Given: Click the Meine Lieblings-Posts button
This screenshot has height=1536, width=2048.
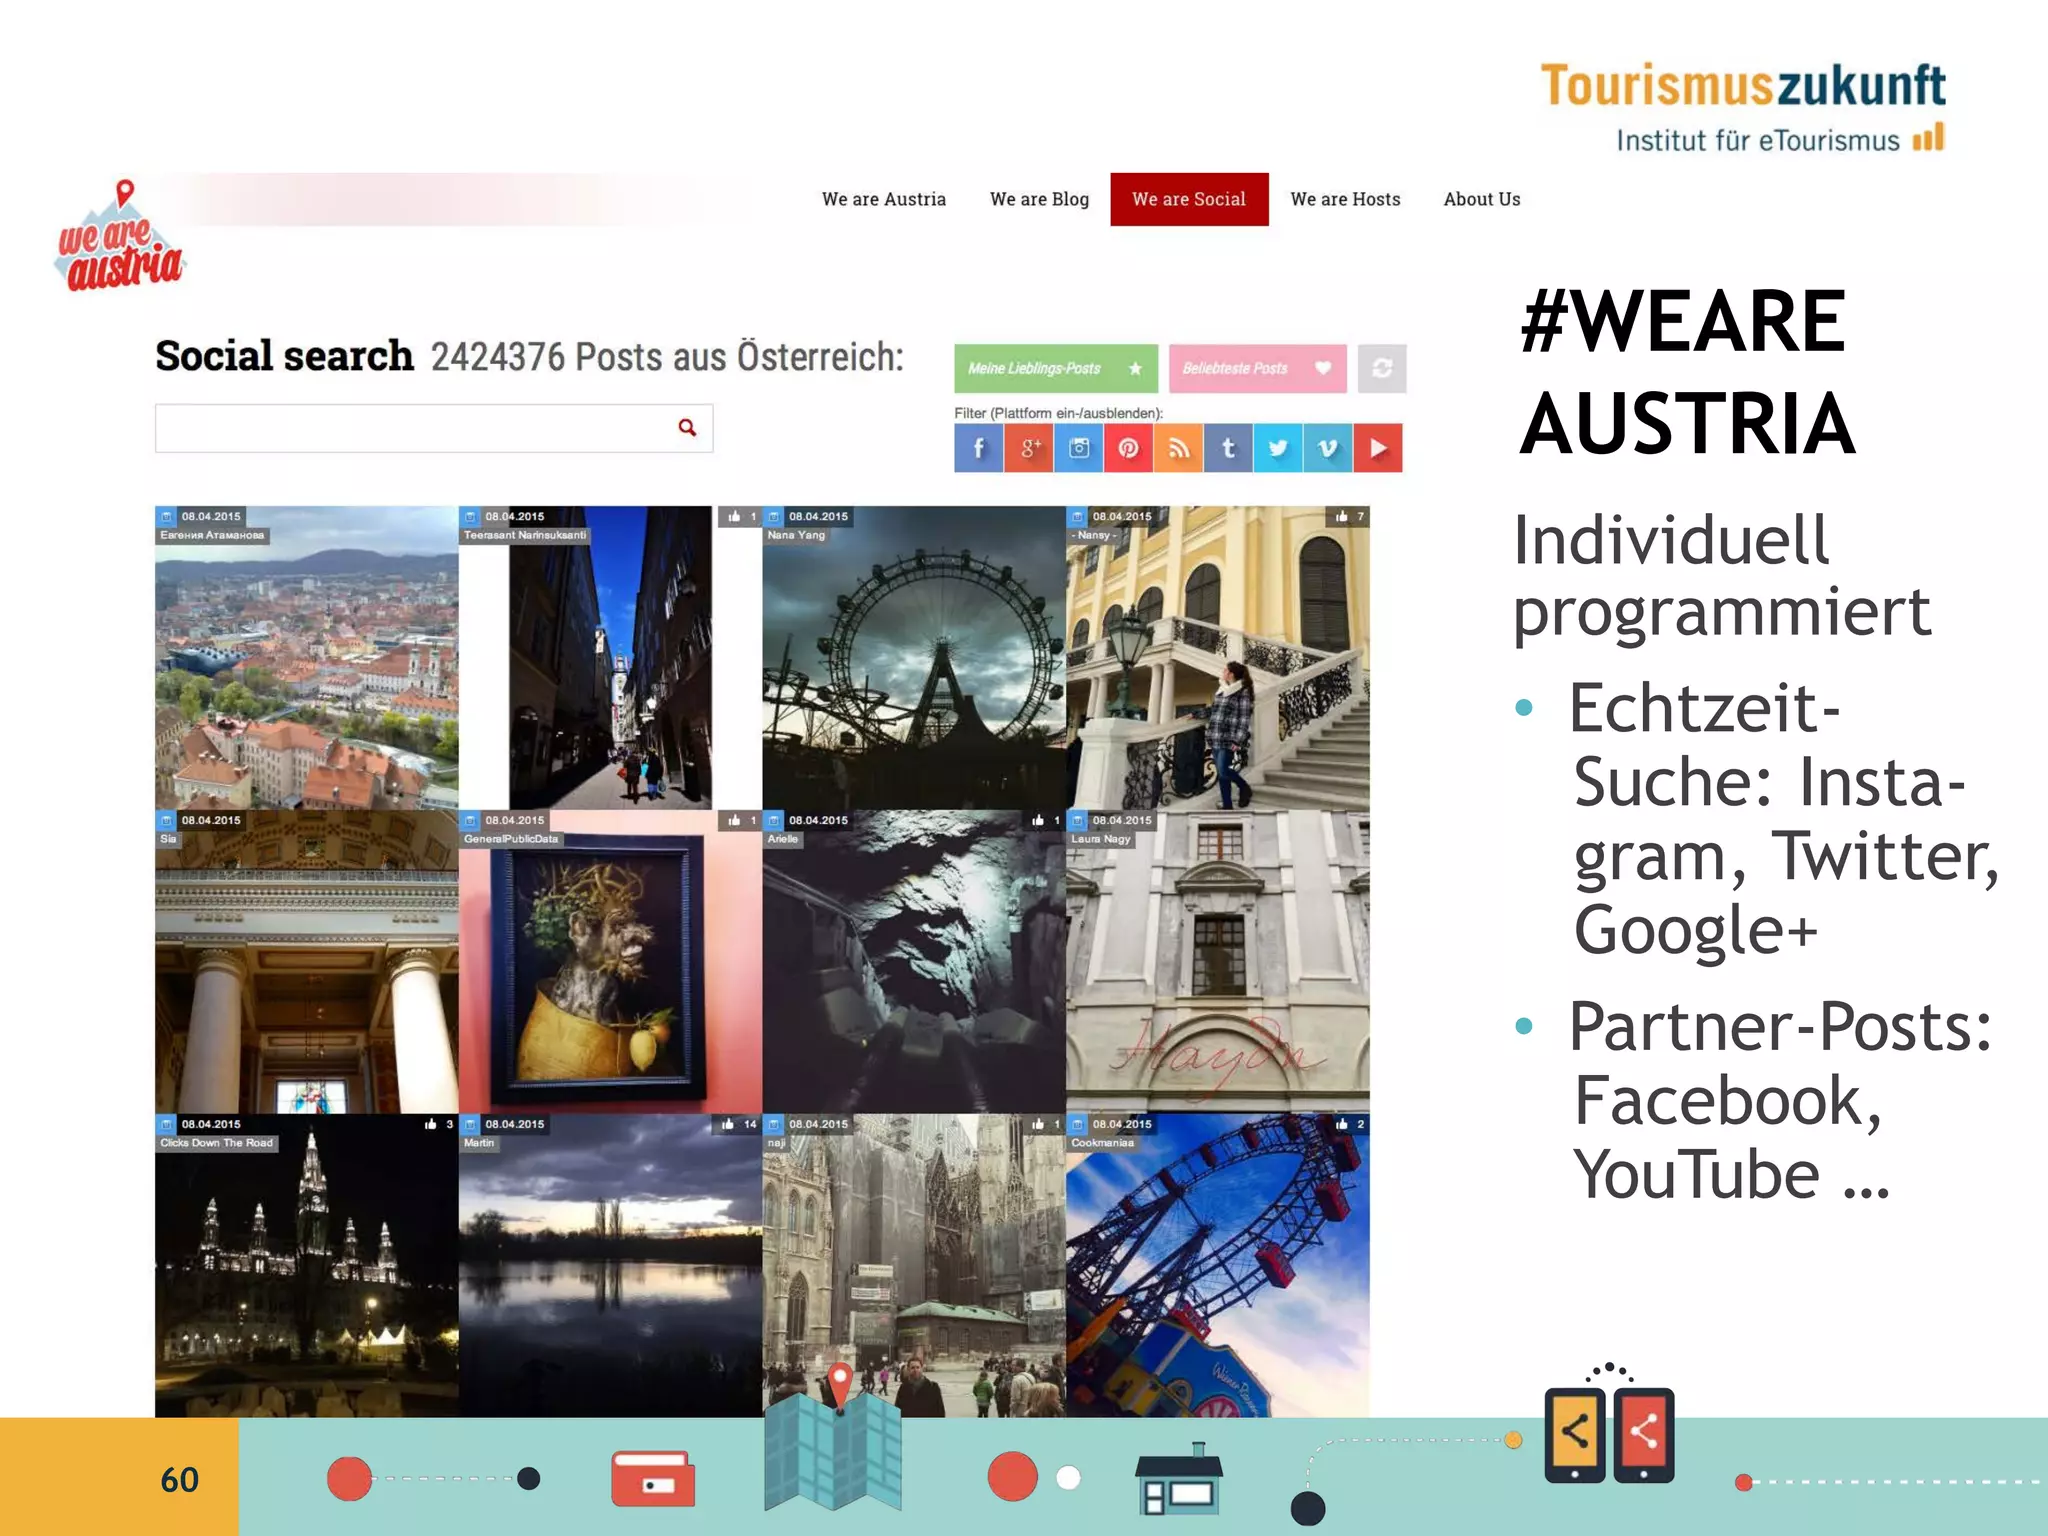Looking at the screenshot, I should (x=1056, y=368).
